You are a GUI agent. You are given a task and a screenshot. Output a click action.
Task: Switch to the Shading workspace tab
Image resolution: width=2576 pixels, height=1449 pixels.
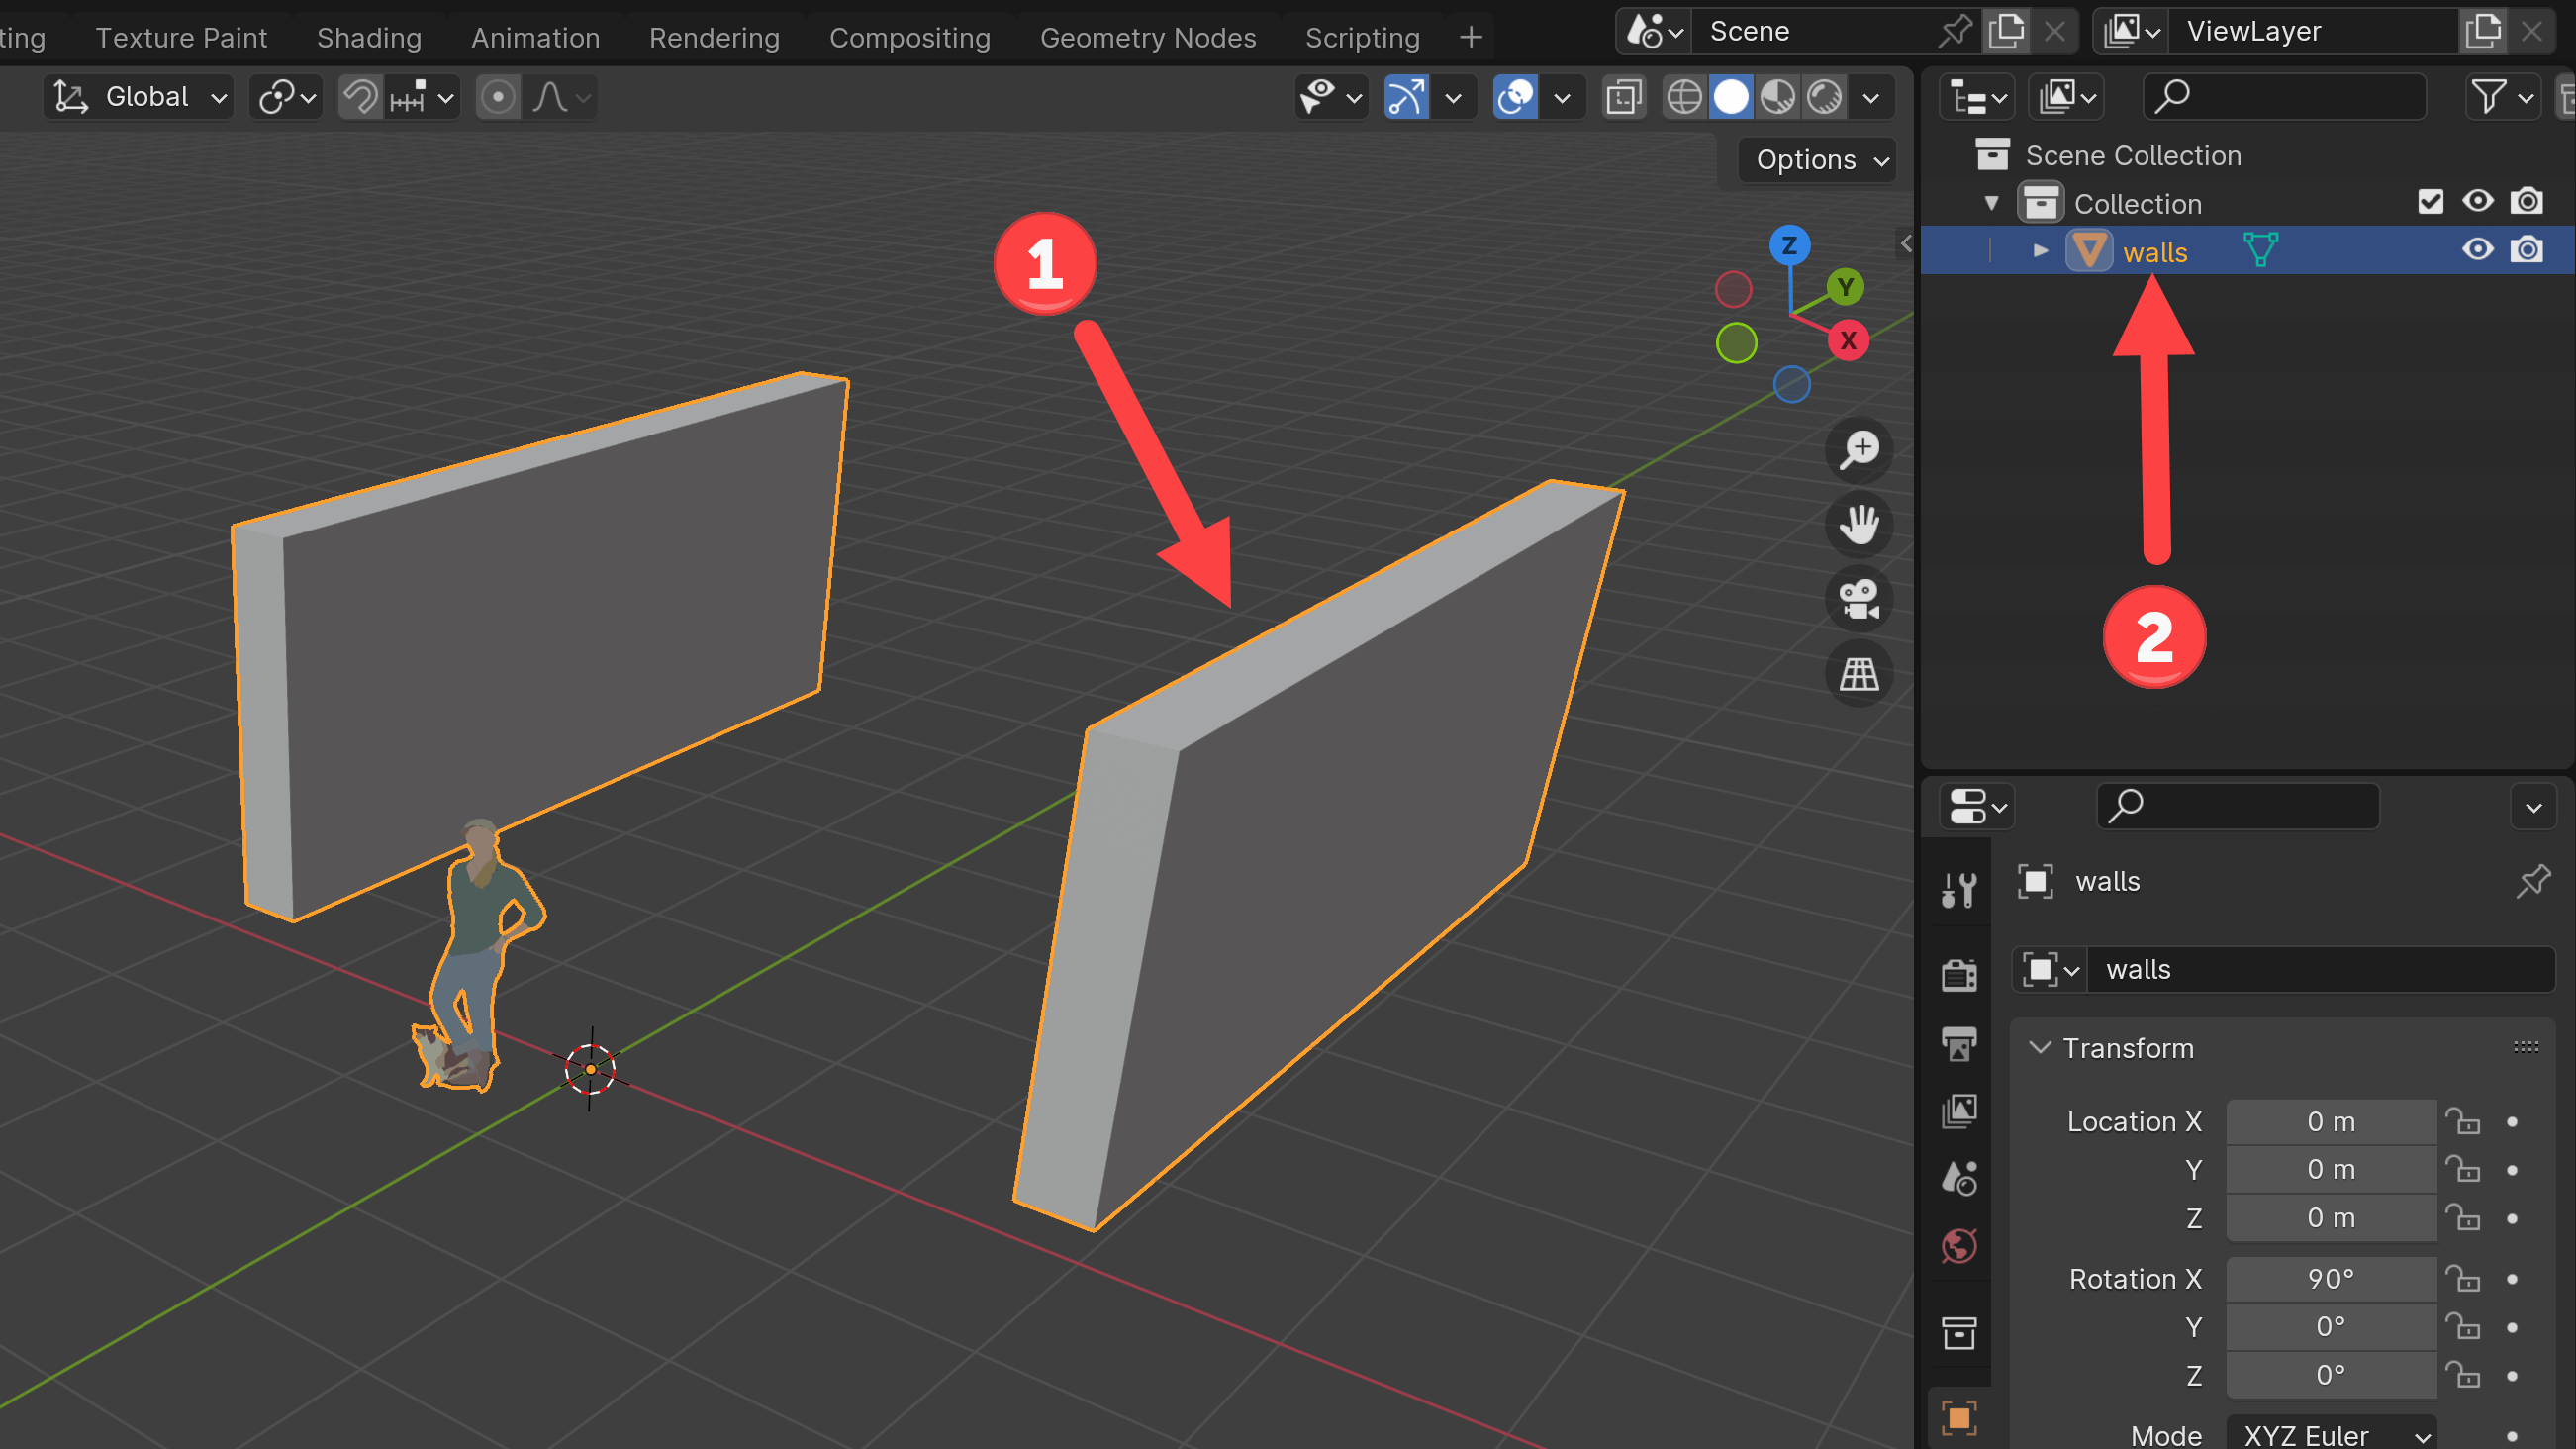[x=369, y=37]
